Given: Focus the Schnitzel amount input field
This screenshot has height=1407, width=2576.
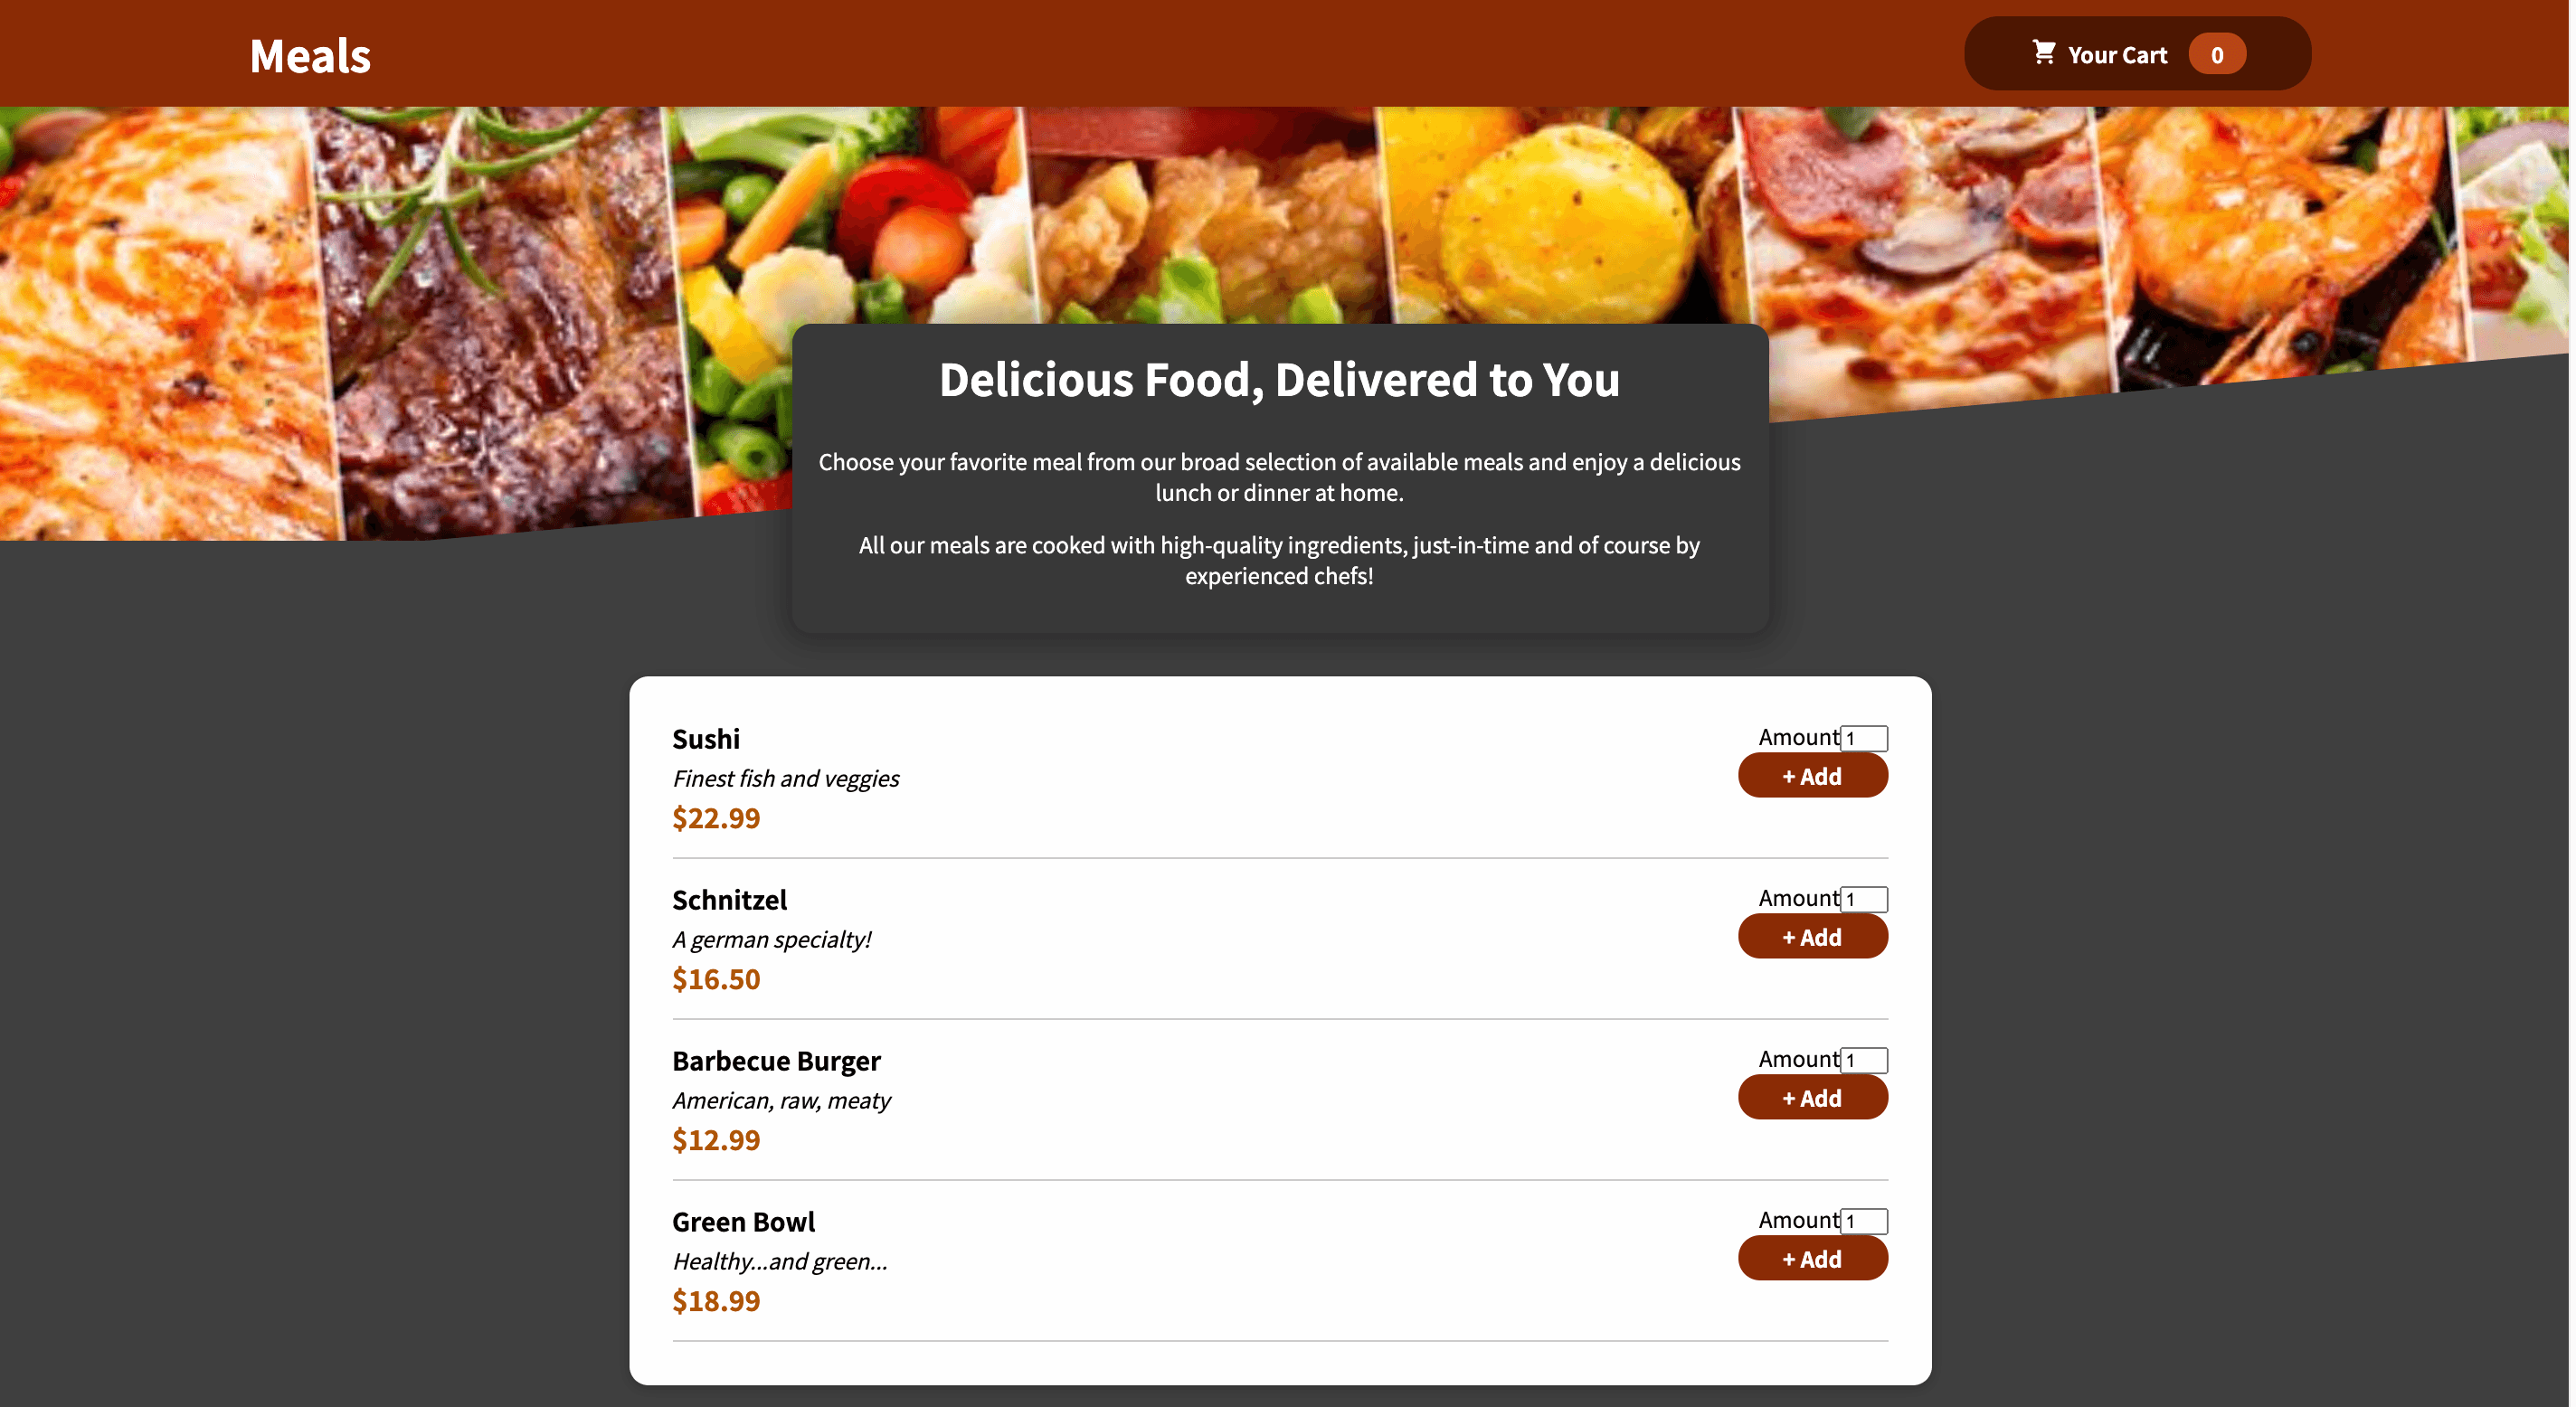Looking at the screenshot, I should [x=1864, y=899].
